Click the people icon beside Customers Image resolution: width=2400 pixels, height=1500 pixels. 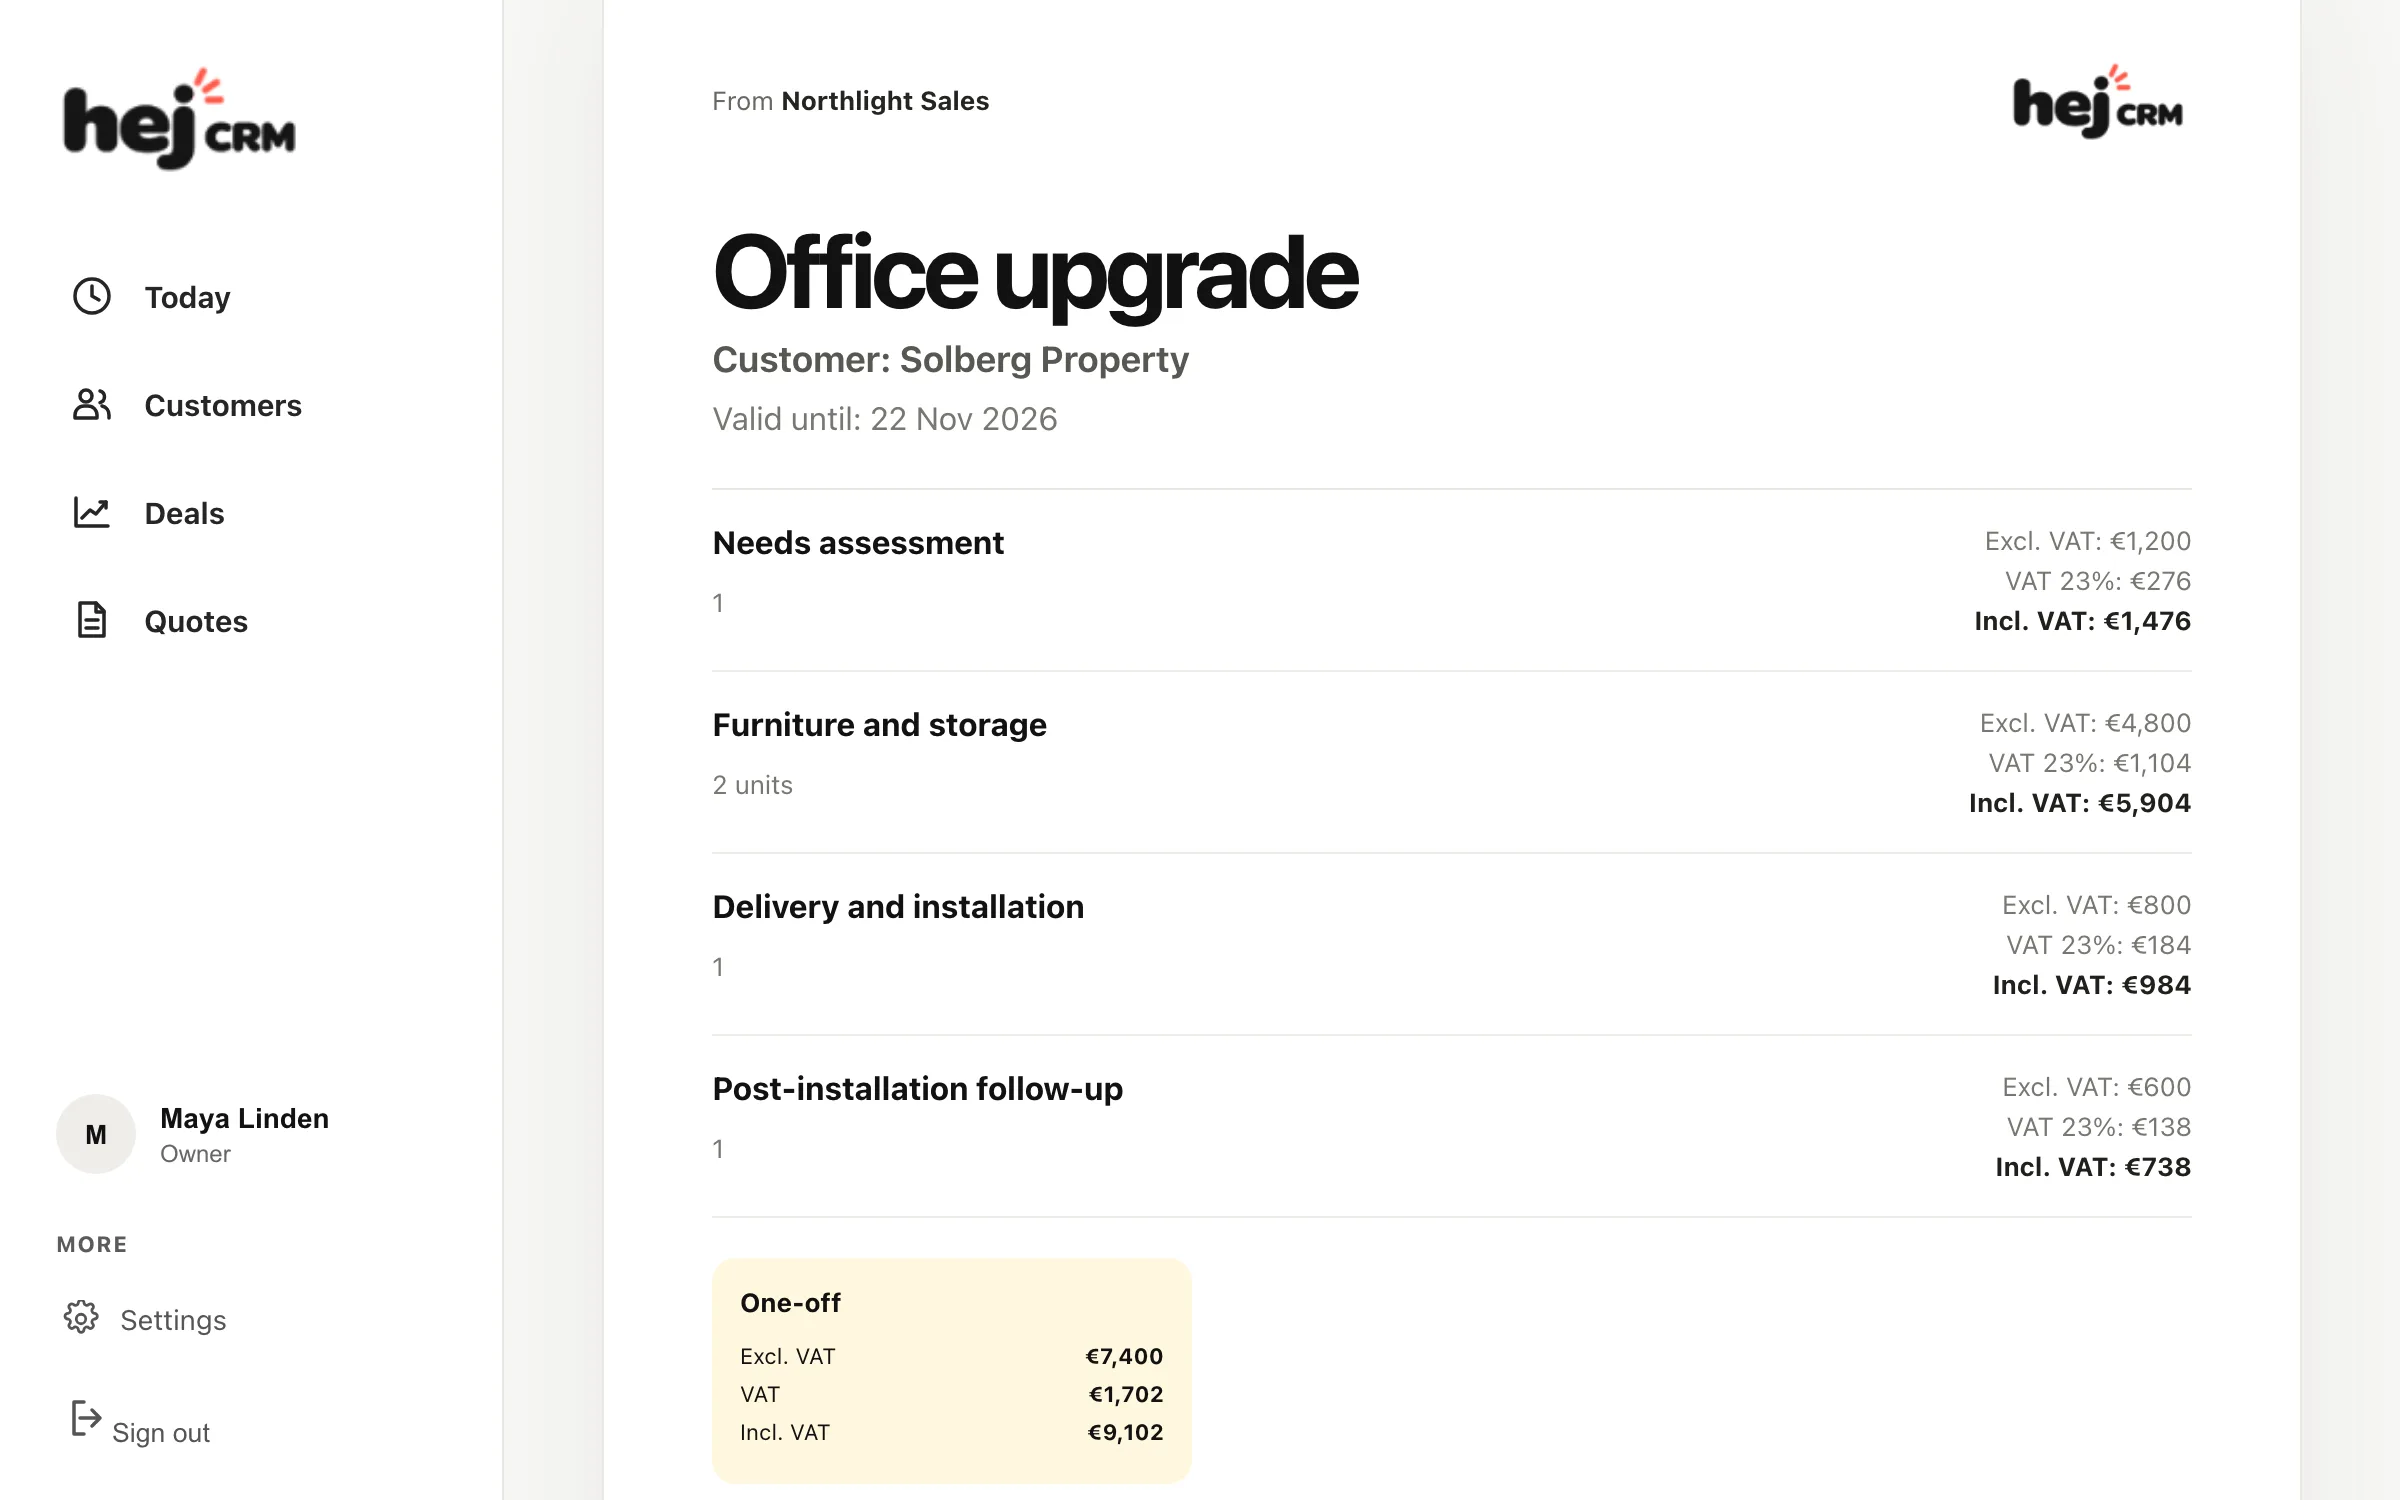(x=92, y=404)
